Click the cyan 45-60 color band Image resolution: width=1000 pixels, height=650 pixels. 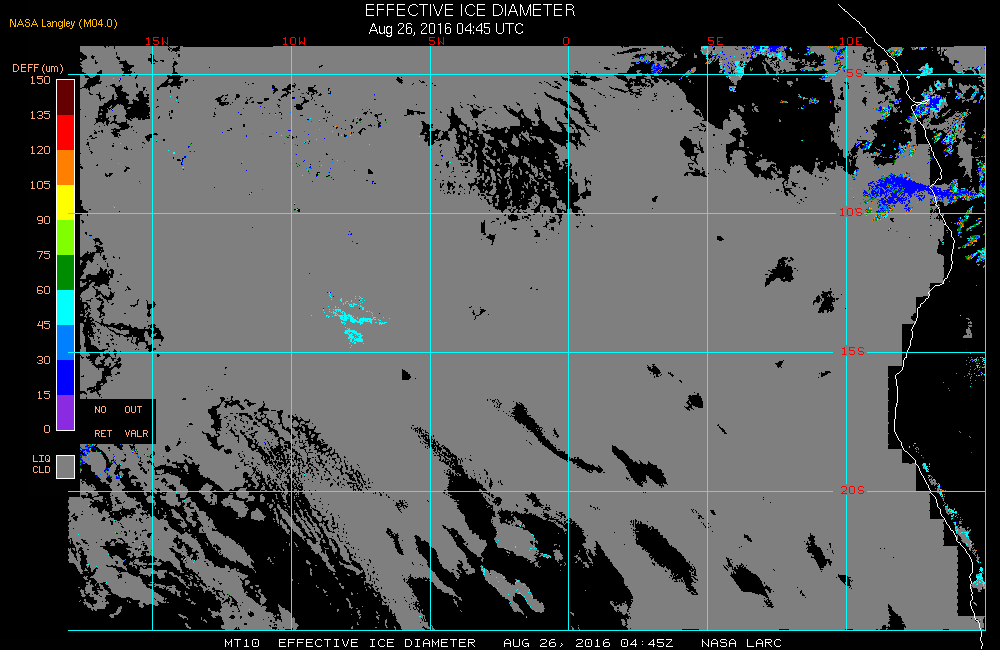click(66, 308)
